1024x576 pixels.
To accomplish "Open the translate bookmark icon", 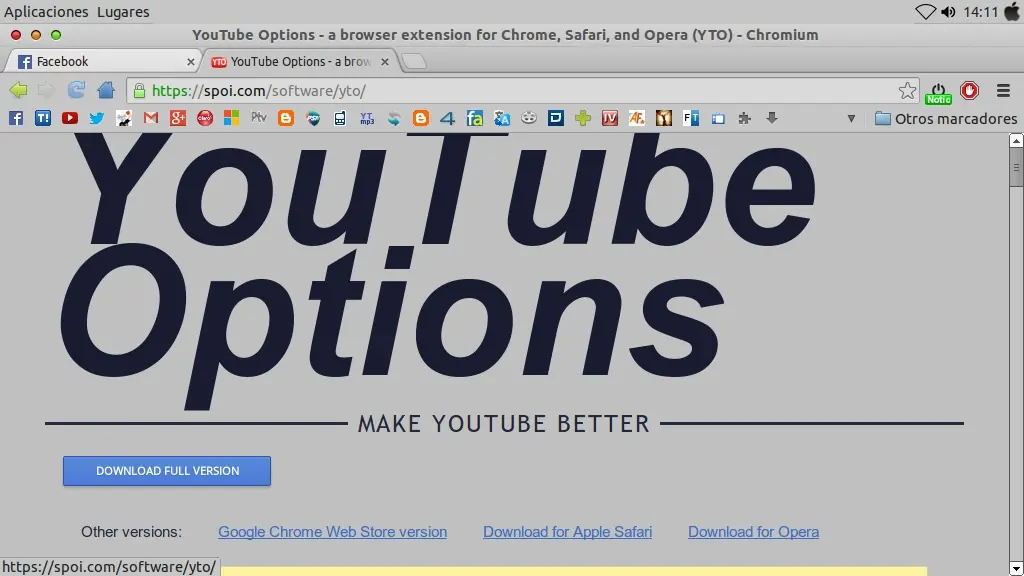I will (502, 118).
